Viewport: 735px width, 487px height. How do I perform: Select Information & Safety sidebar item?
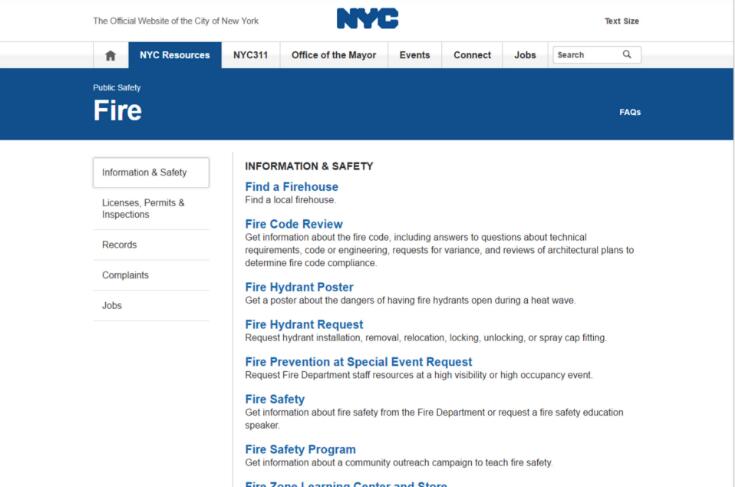coord(151,173)
